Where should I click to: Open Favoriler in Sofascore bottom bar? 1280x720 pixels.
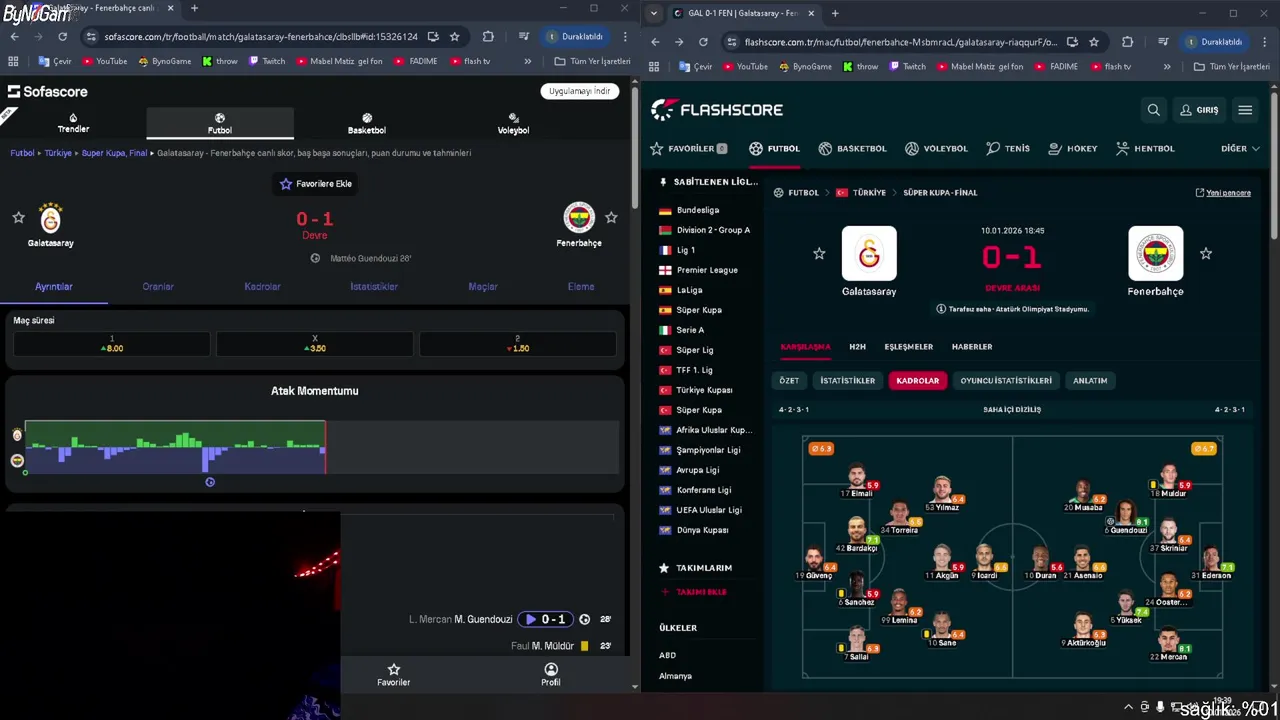click(393, 675)
